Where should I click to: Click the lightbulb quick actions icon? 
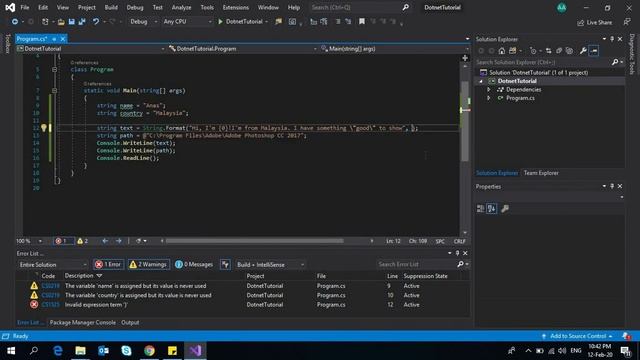point(44,128)
